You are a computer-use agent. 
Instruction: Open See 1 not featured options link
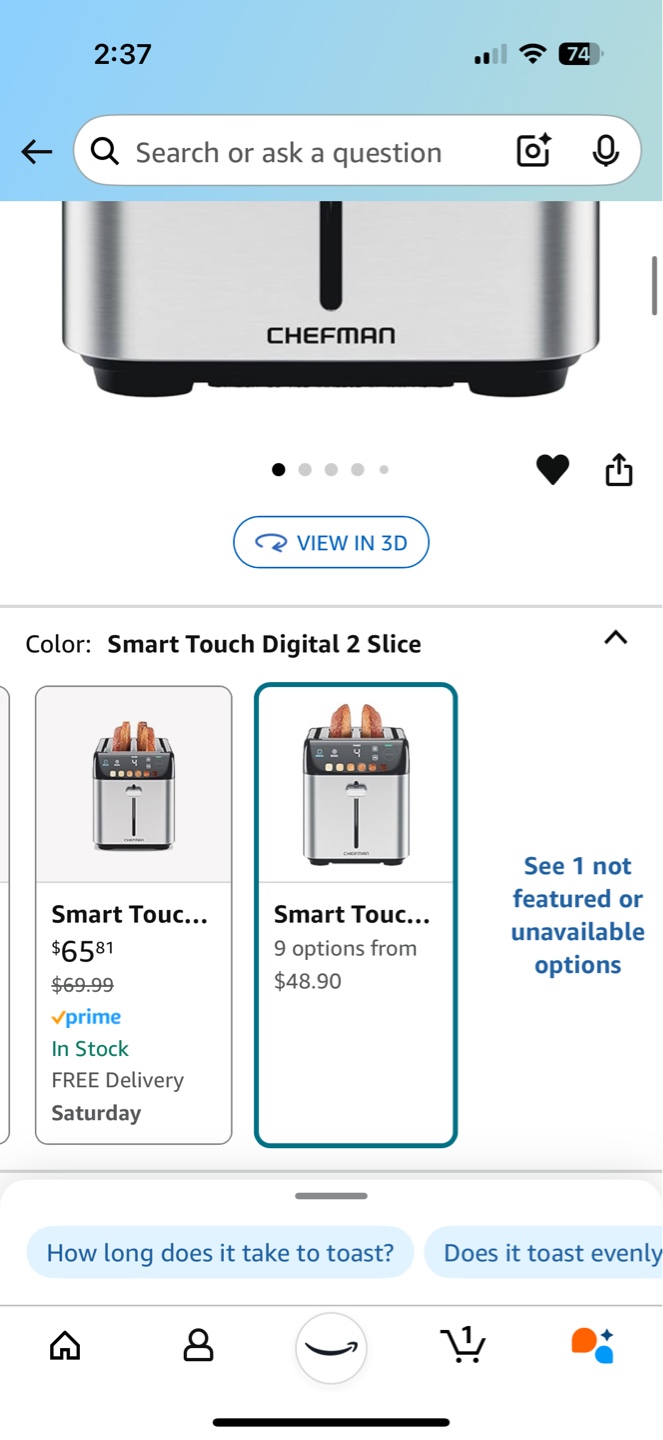(578, 915)
